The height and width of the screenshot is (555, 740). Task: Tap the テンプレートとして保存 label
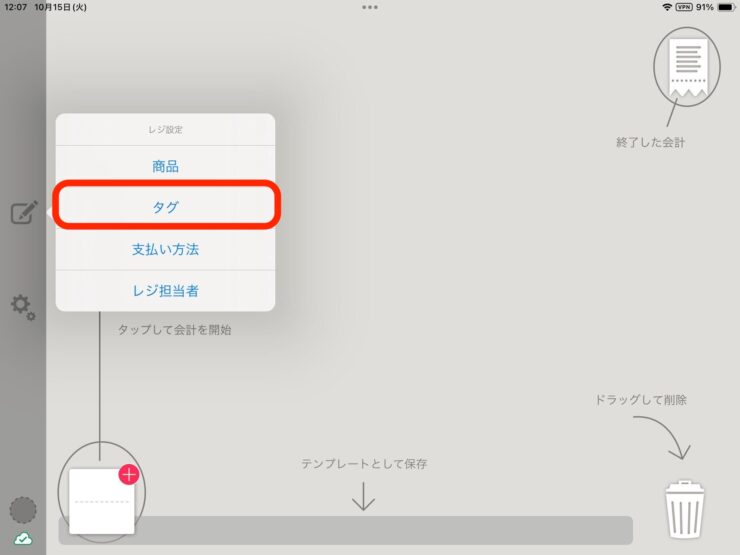[x=364, y=463]
